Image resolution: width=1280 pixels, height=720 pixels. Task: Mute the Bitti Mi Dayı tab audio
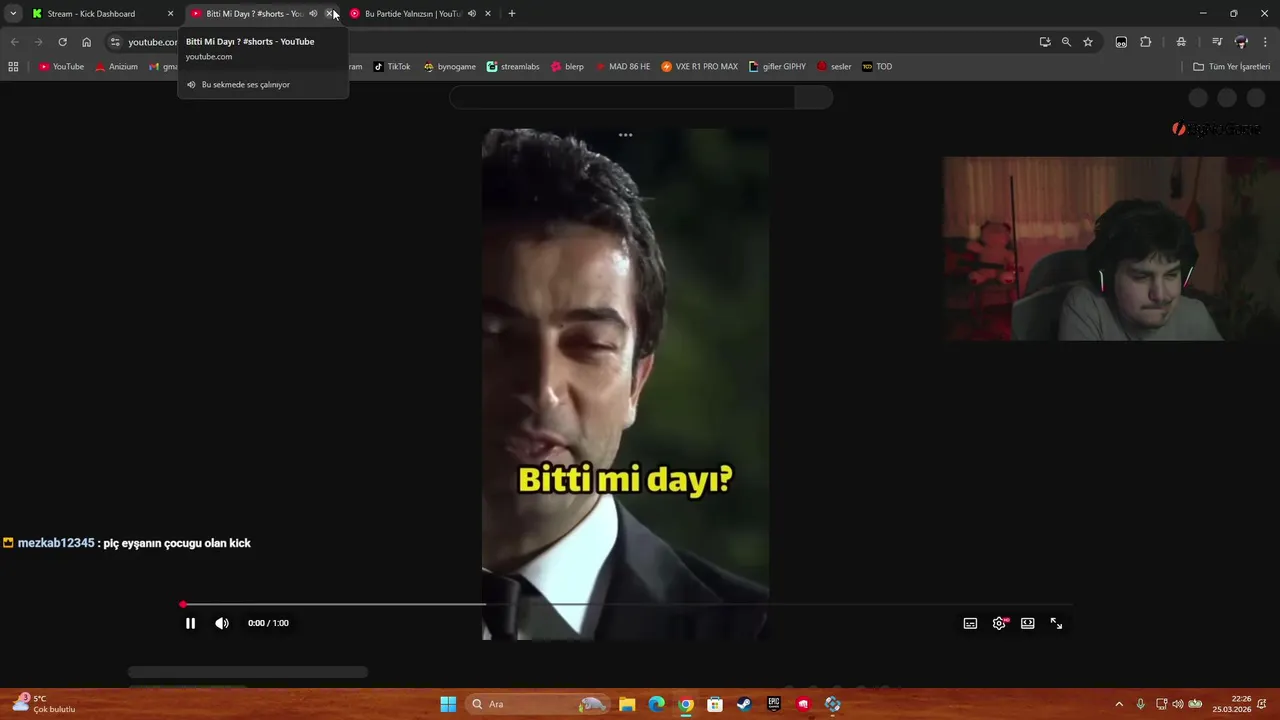click(313, 14)
